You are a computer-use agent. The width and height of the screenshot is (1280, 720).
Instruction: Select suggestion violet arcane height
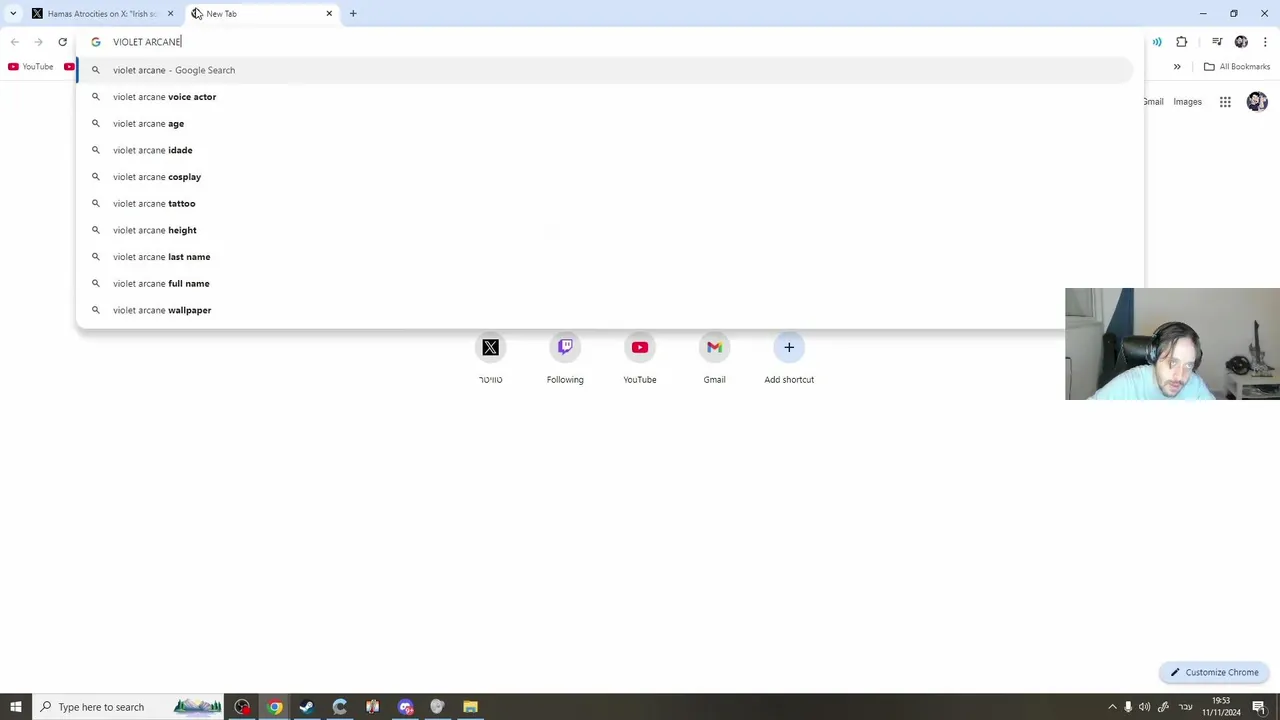pos(605,230)
